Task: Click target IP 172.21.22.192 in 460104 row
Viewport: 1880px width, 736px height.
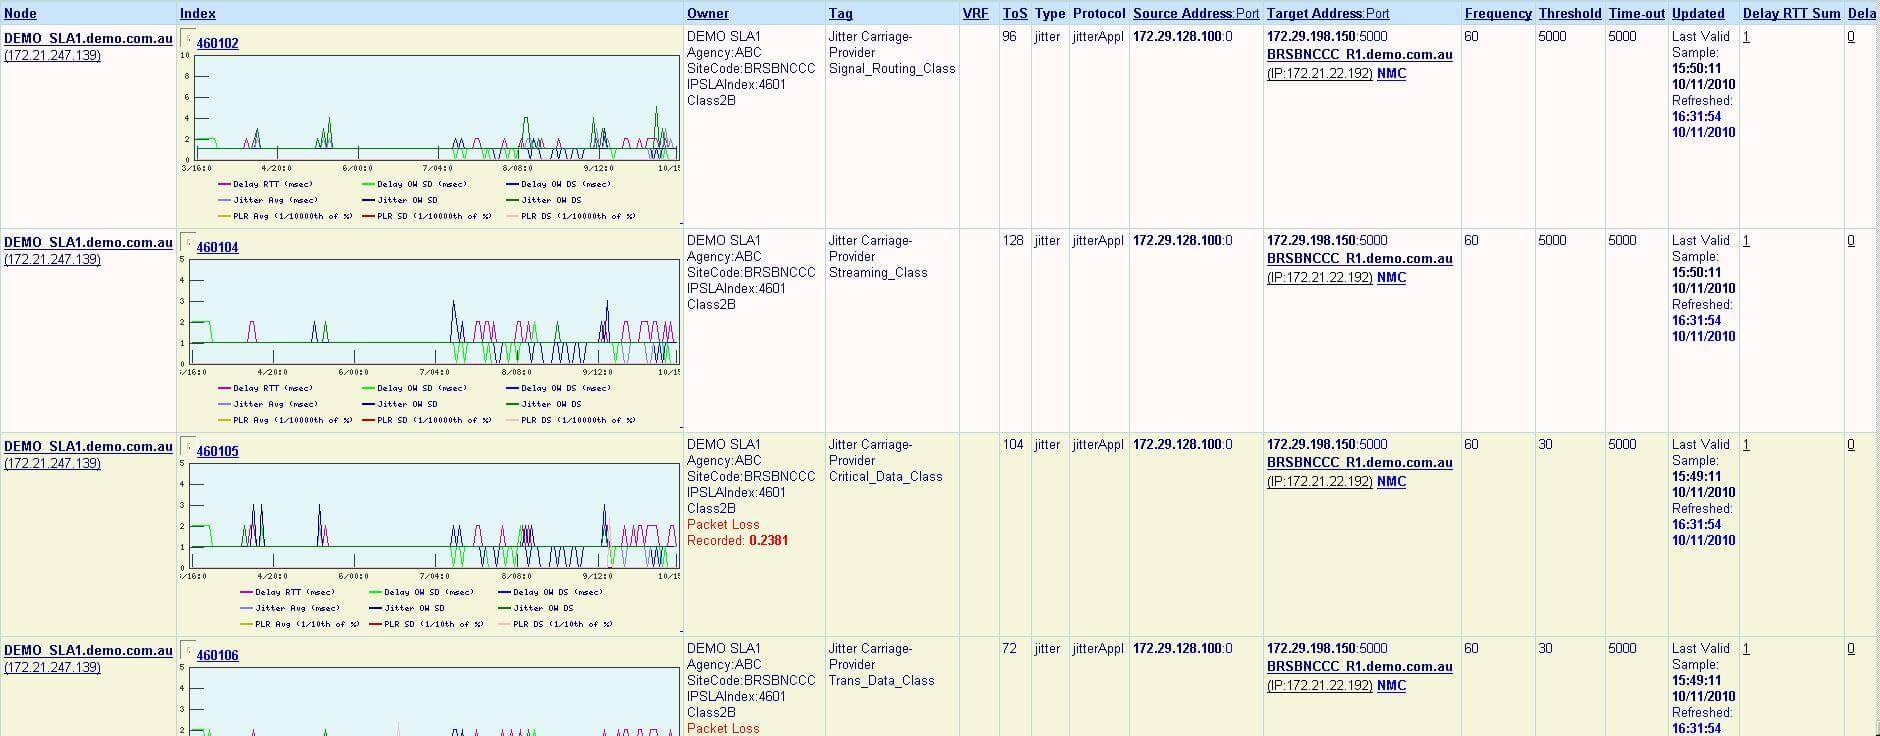Action: tap(1320, 278)
